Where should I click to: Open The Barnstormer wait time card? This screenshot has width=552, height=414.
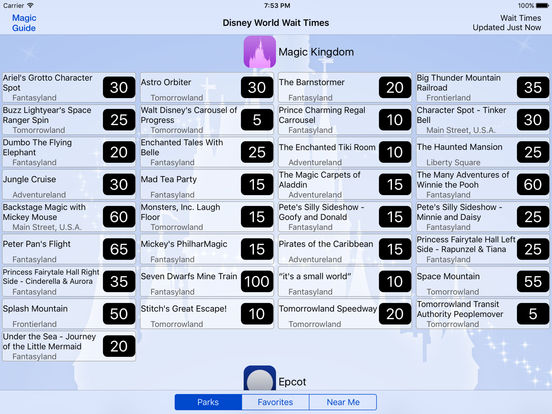pyautogui.click(x=345, y=88)
